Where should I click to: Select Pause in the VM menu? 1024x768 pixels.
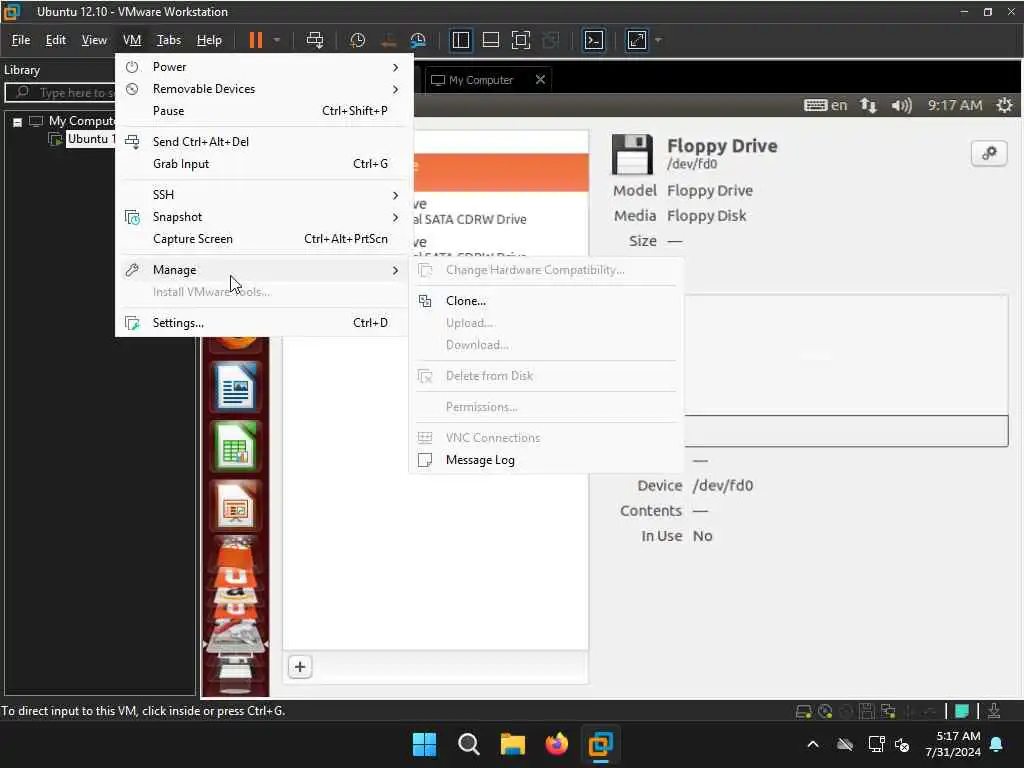pos(263,111)
